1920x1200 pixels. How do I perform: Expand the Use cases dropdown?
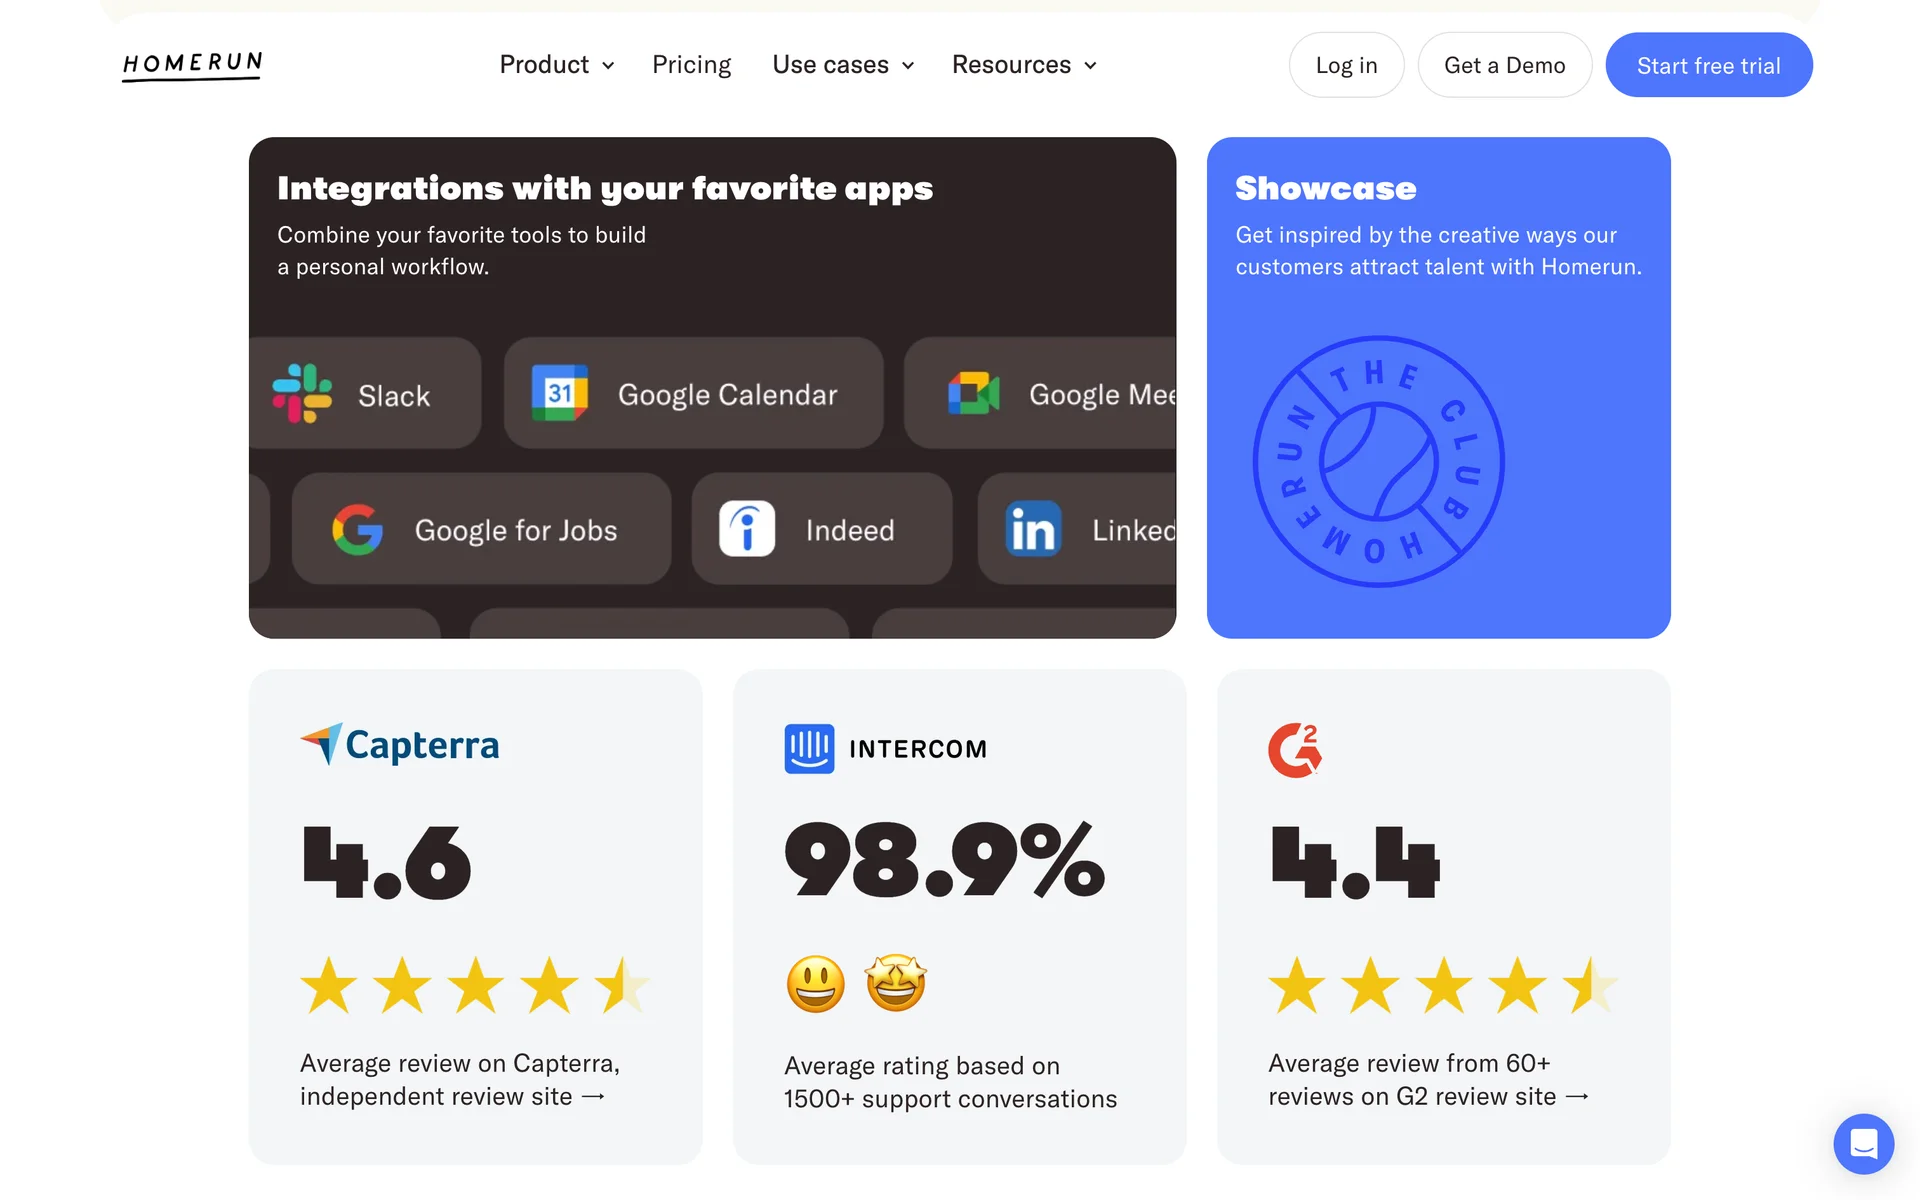(843, 65)
